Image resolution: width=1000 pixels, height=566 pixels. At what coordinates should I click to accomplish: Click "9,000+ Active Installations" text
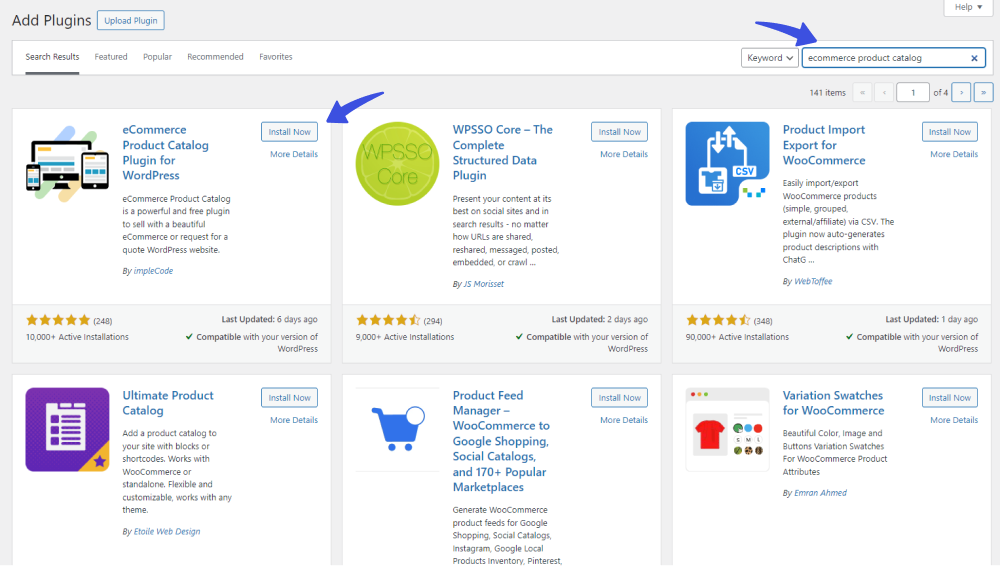coord(405,337)
